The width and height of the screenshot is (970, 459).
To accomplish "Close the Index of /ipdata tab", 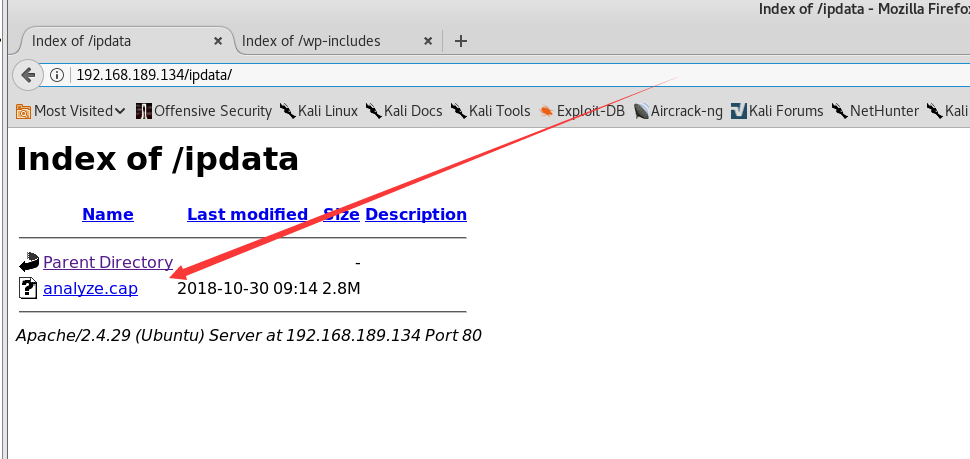I will 218,41.
